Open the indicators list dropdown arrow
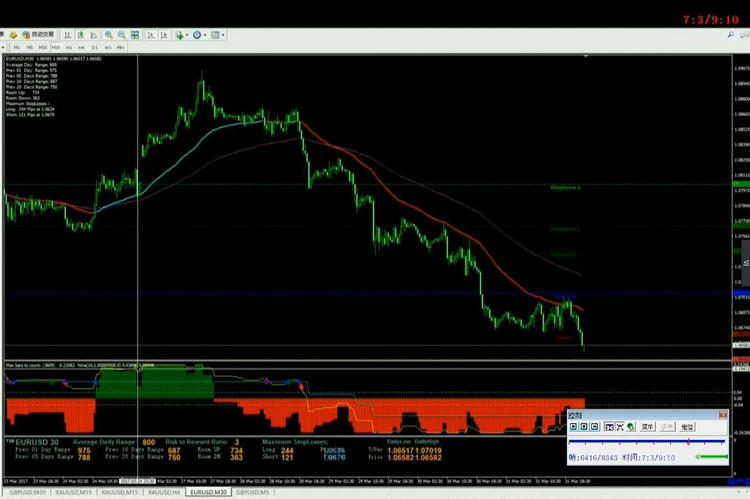 (187, 35)
